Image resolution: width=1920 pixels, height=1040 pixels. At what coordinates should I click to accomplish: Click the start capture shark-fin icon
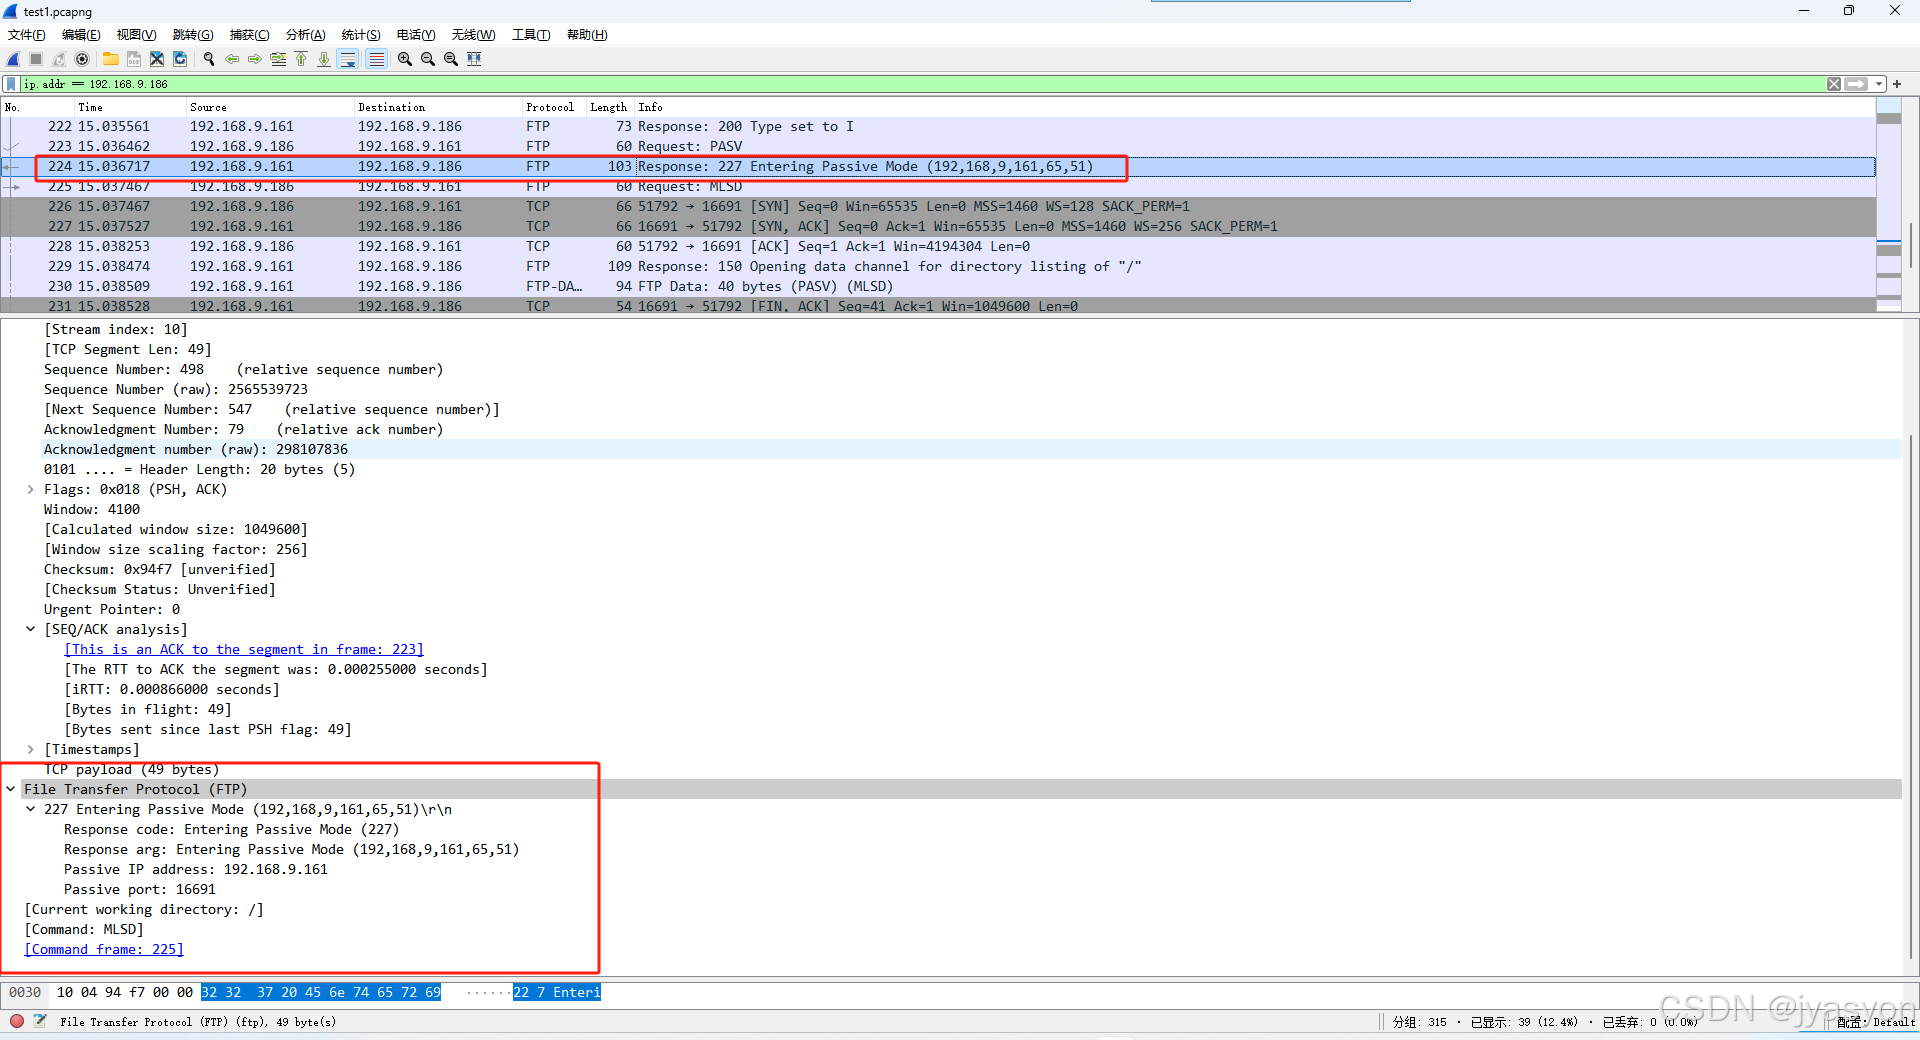tap(13, 59)
